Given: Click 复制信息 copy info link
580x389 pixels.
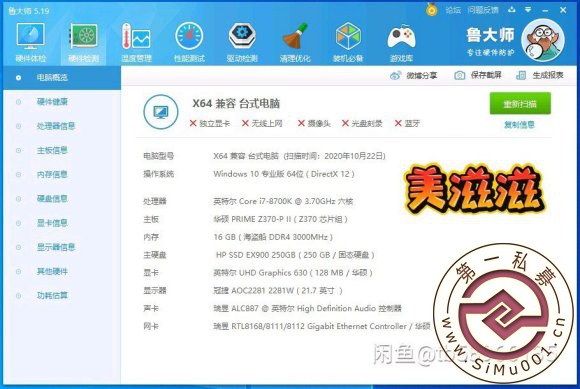Looking at the screenshot, I should pyautogui.click(x=519, y=125).
